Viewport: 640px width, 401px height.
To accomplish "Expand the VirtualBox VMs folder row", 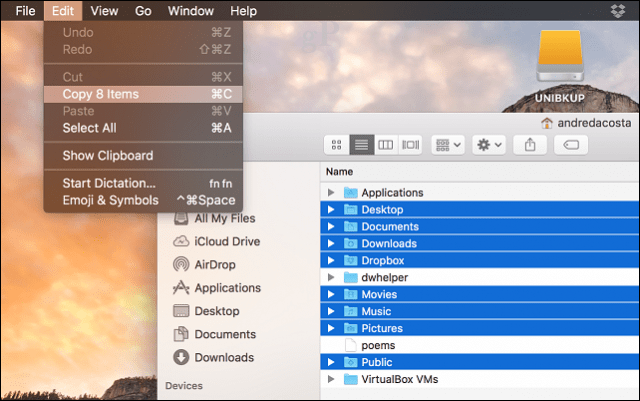I will pos(331,379).
